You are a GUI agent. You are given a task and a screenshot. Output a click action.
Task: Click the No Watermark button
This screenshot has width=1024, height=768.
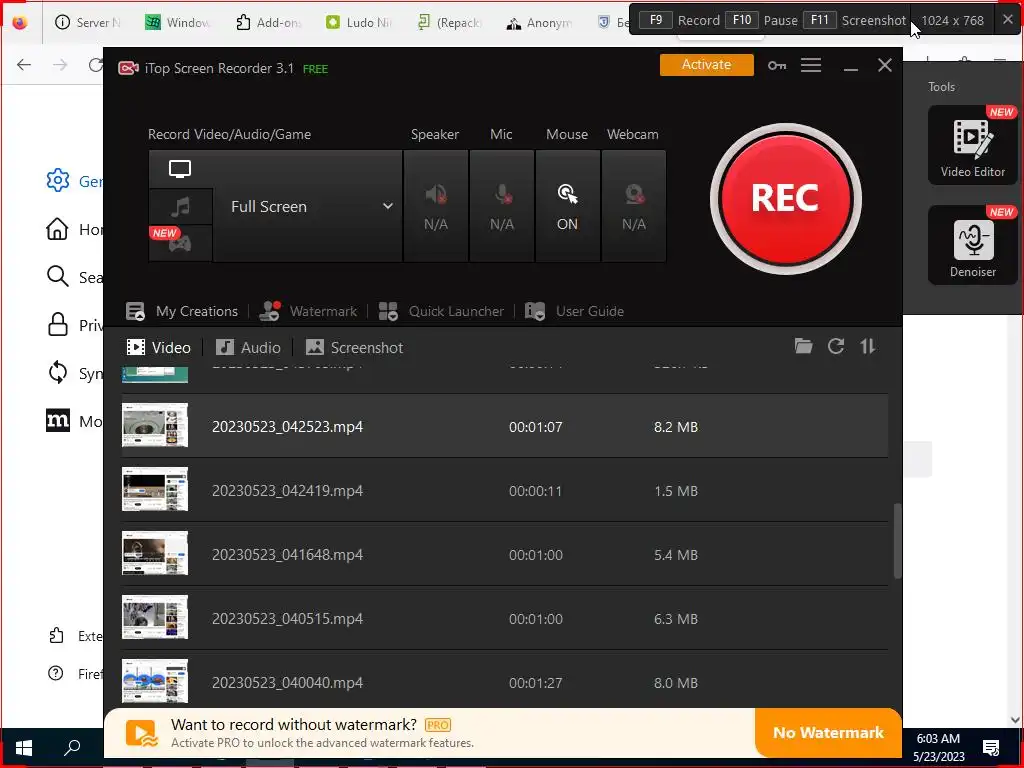(x=828, y=733)
